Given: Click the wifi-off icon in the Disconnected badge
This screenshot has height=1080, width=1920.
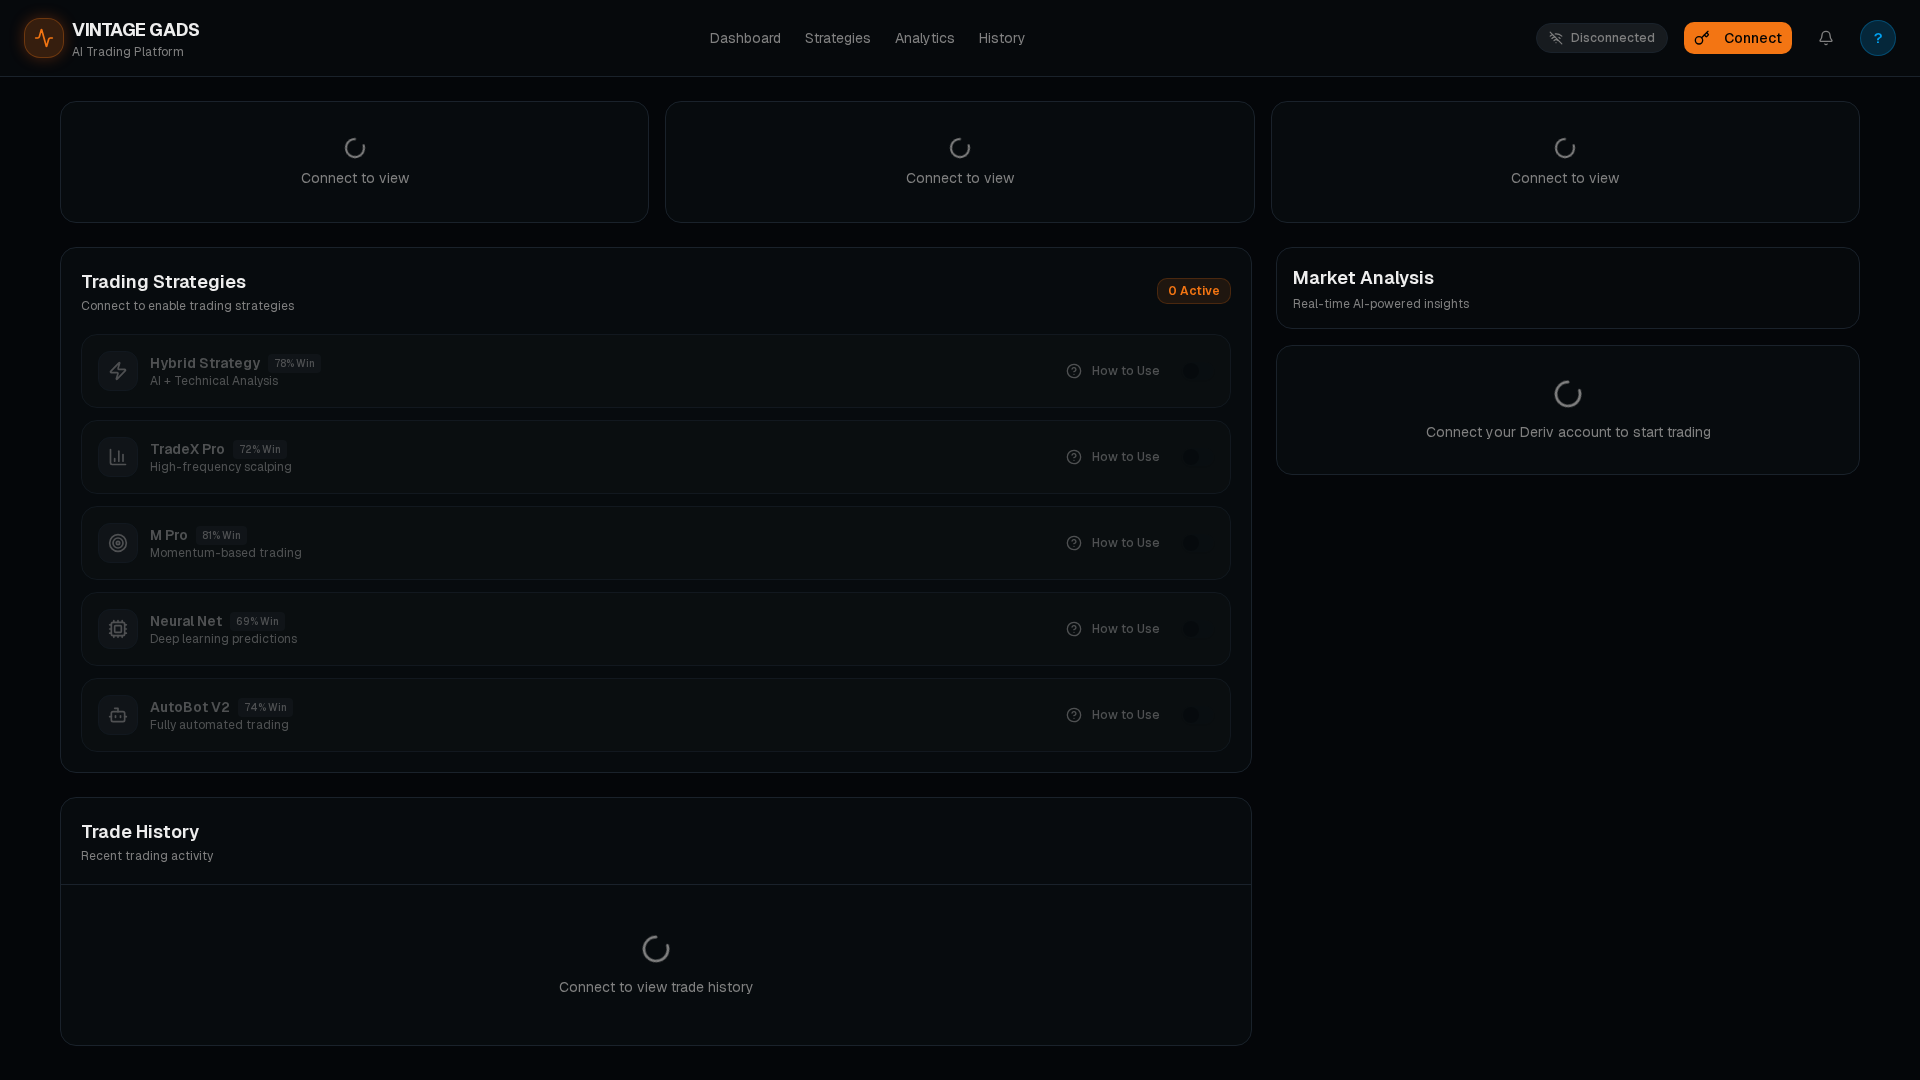Looking at the screenshot, I should tap(1556, 38).
